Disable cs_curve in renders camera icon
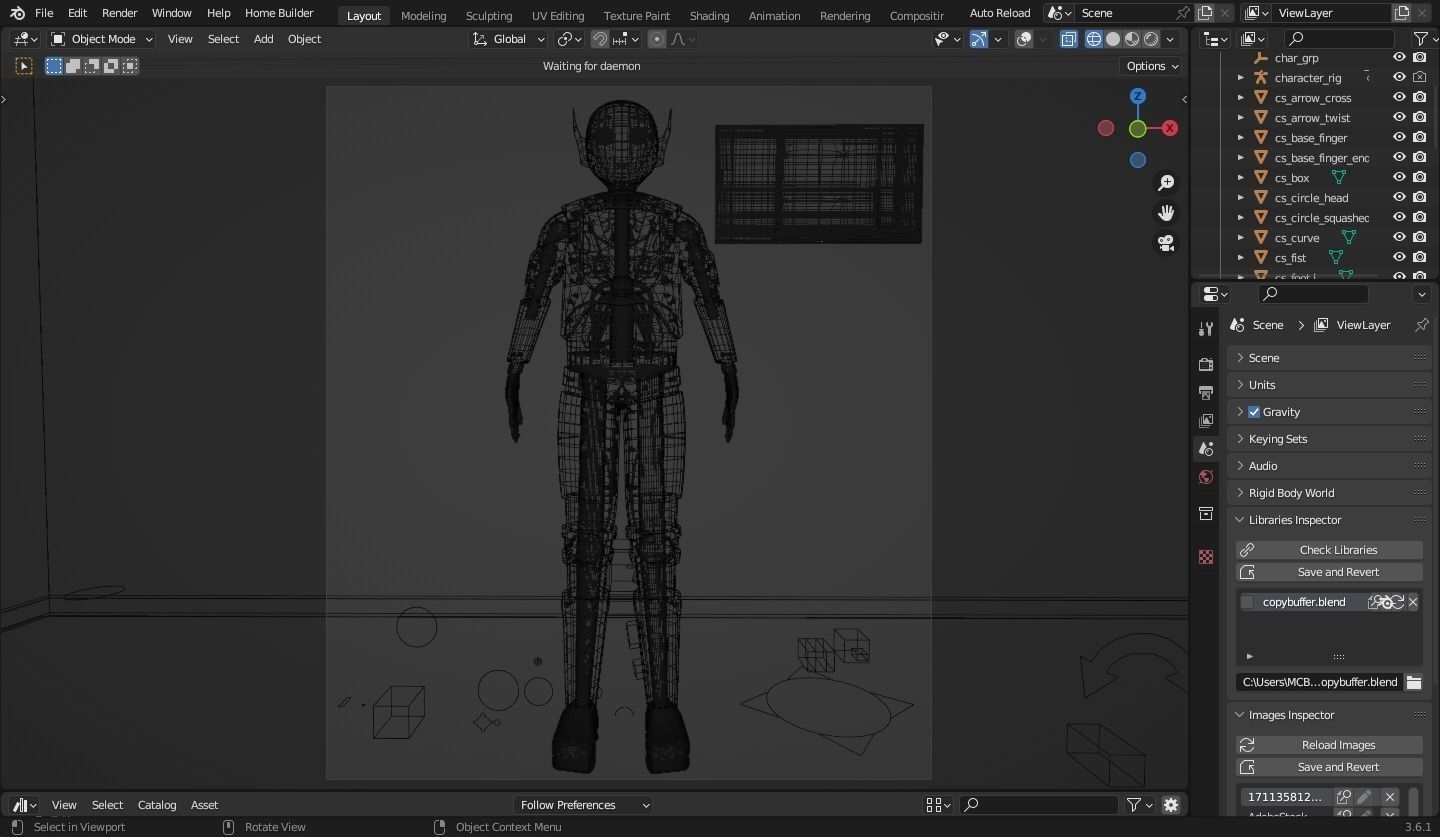This screenshot has height=837, width=1440. pos(1419,237)
